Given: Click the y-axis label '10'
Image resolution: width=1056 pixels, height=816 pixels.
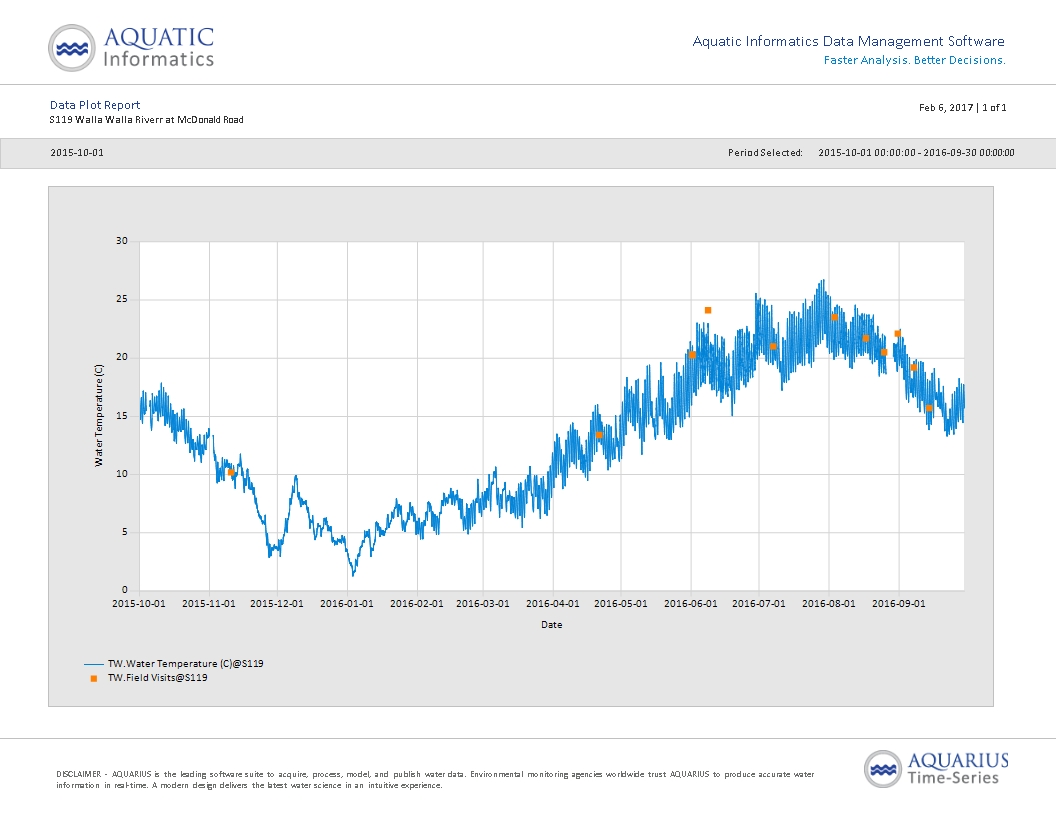Looking at the screenshot, I should [x=121, y=474].
